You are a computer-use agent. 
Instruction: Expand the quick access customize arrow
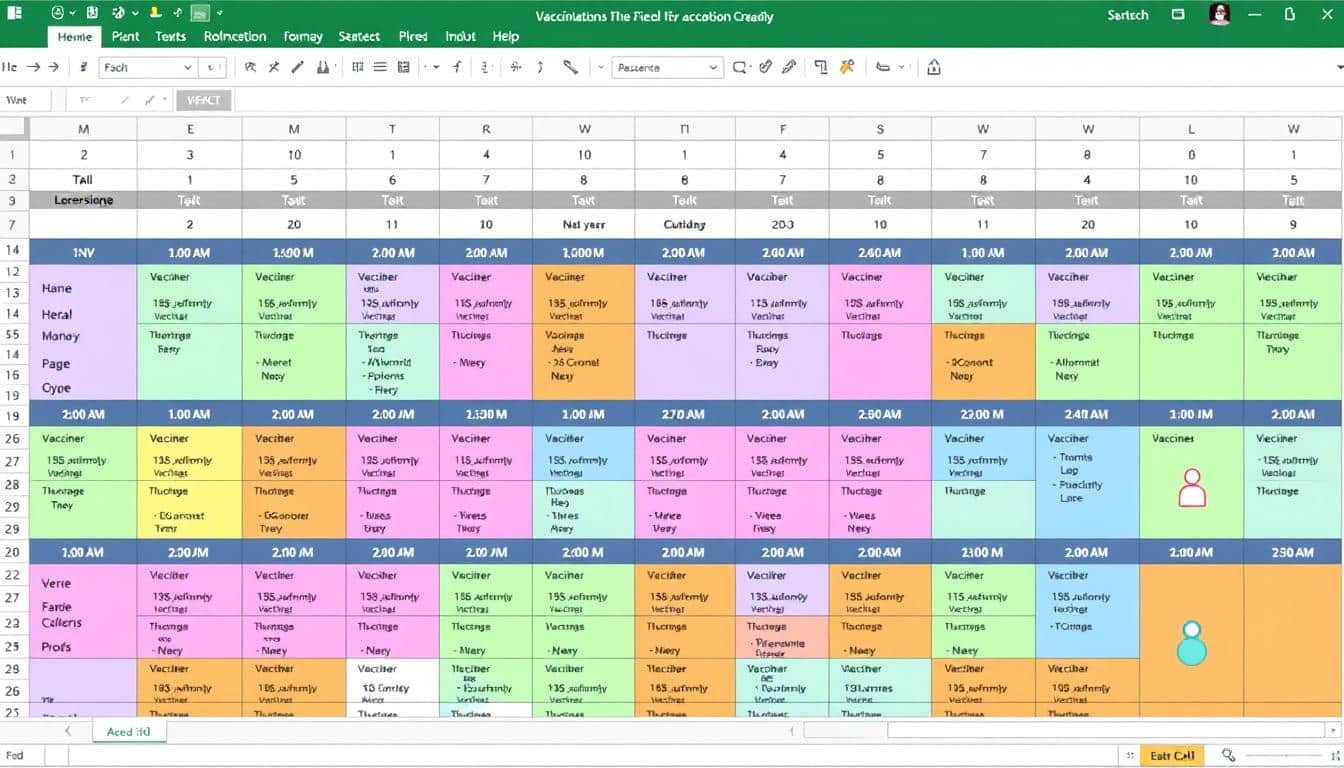(x=220, y=14)
